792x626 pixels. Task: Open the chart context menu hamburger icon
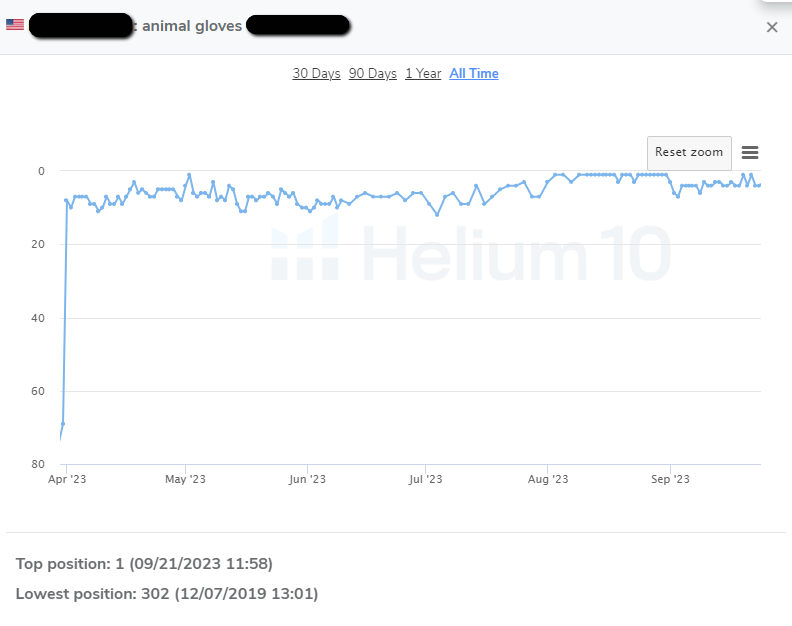[750, 153]
